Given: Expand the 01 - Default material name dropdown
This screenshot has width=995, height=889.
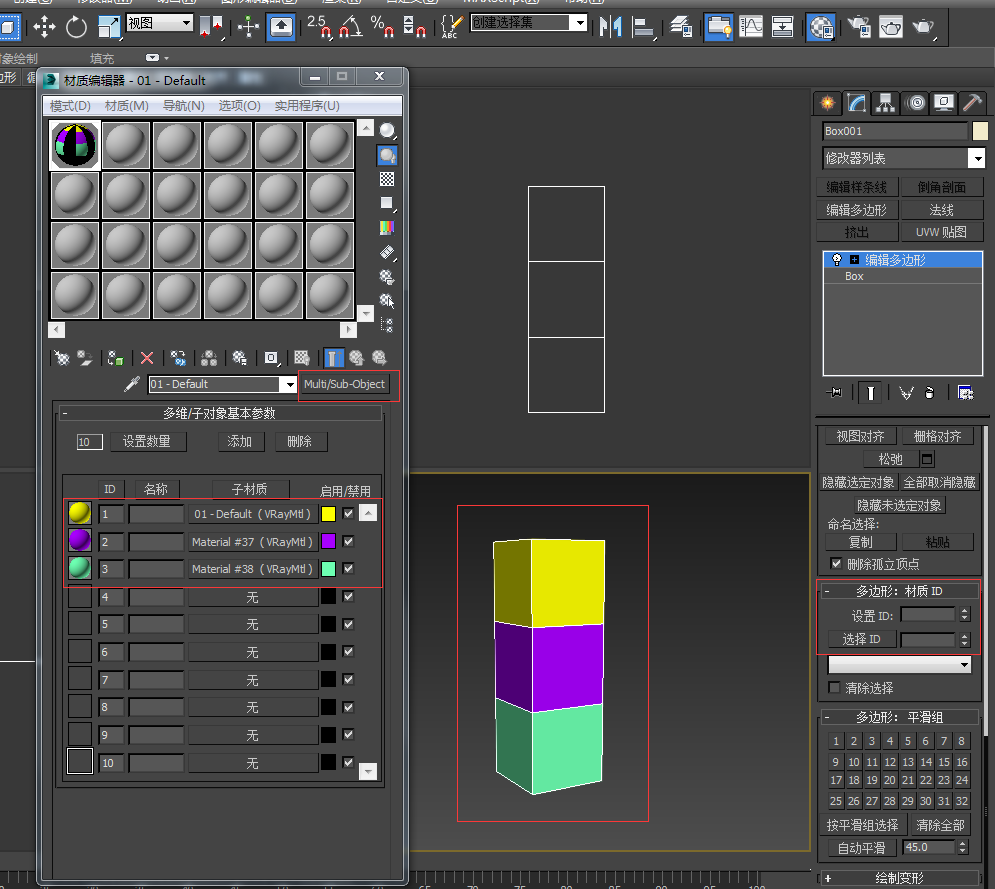Looking at the screenshot, I should tap(290, 385).
